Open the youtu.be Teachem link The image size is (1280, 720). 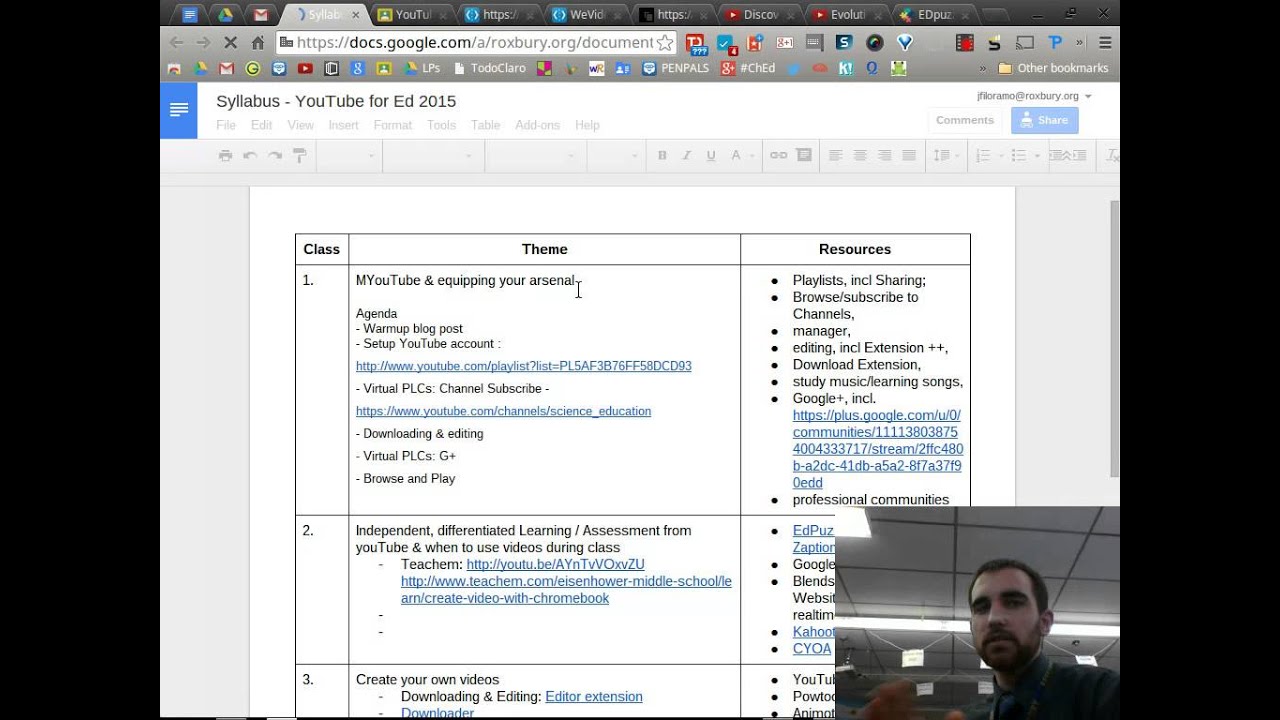pyautogui.click(x=555, y=565)
